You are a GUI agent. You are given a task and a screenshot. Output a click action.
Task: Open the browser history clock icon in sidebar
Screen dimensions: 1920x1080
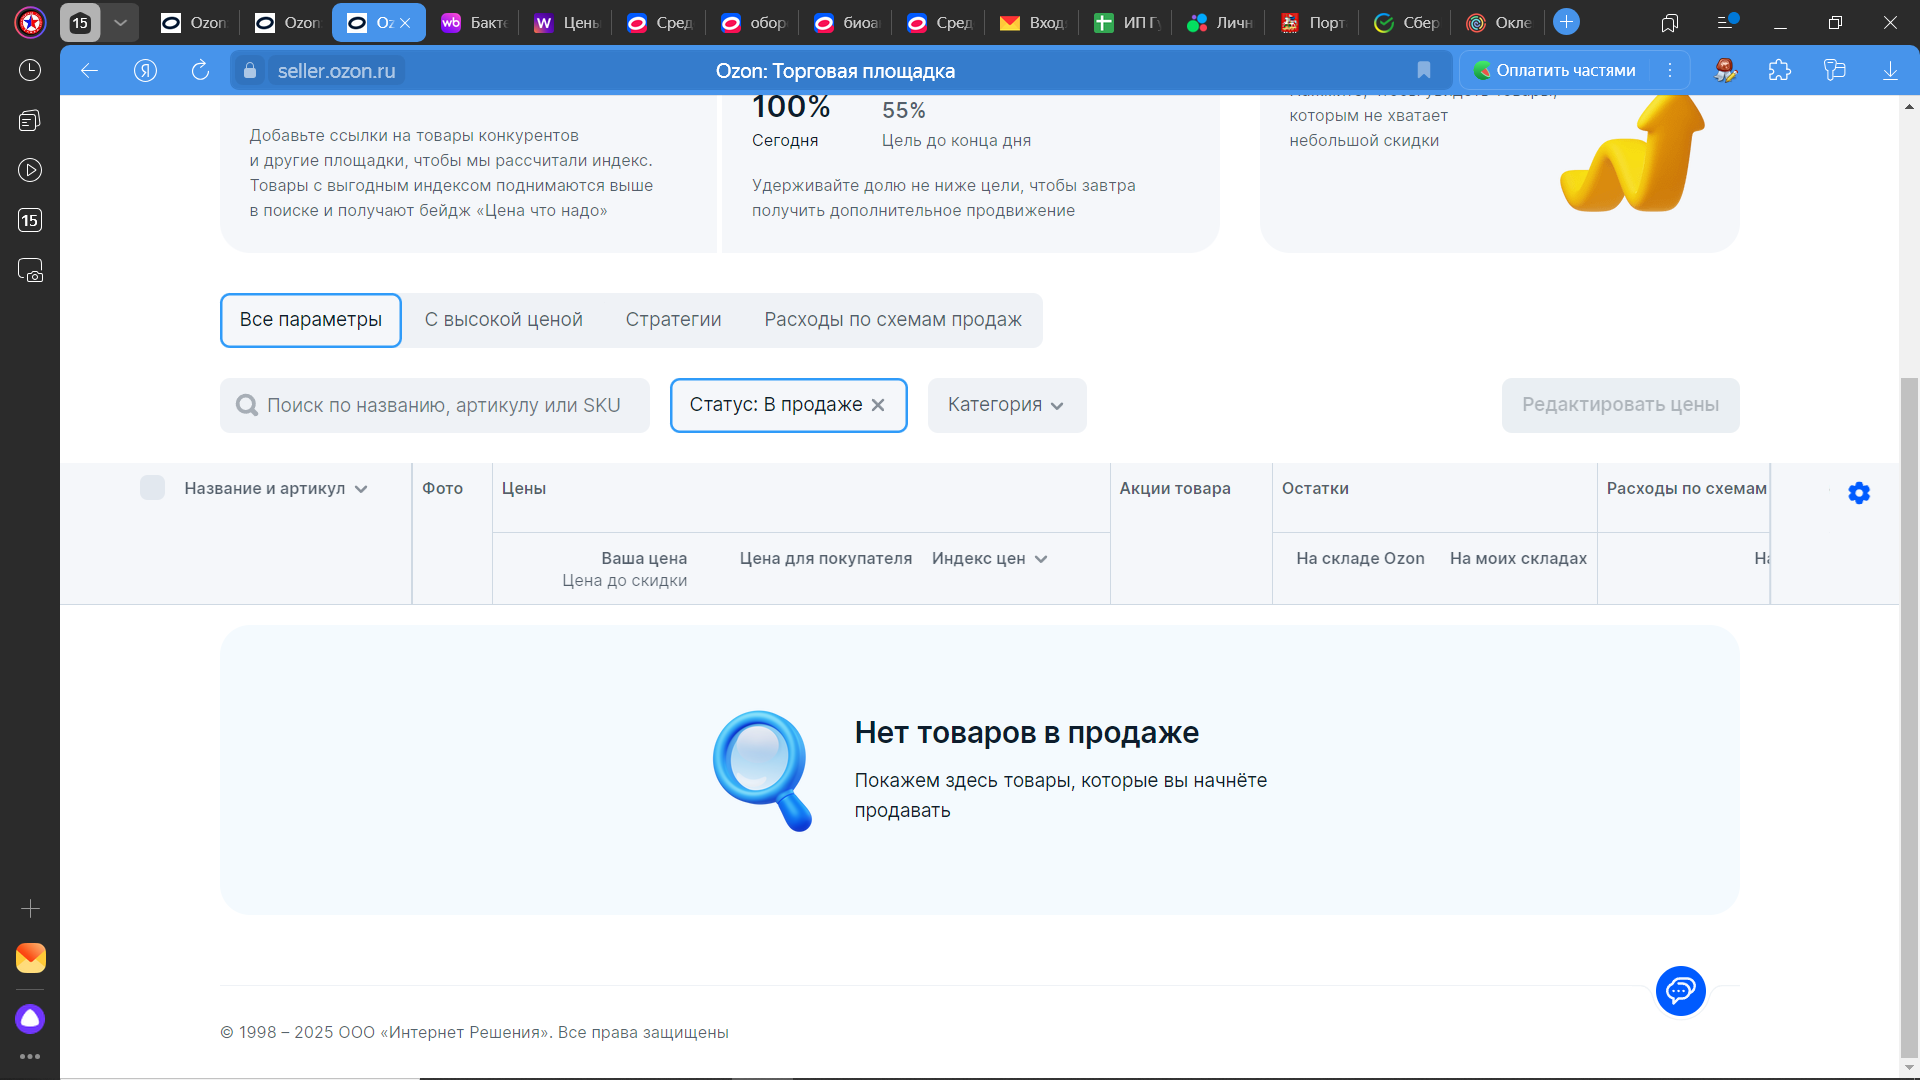coord(30,70)
